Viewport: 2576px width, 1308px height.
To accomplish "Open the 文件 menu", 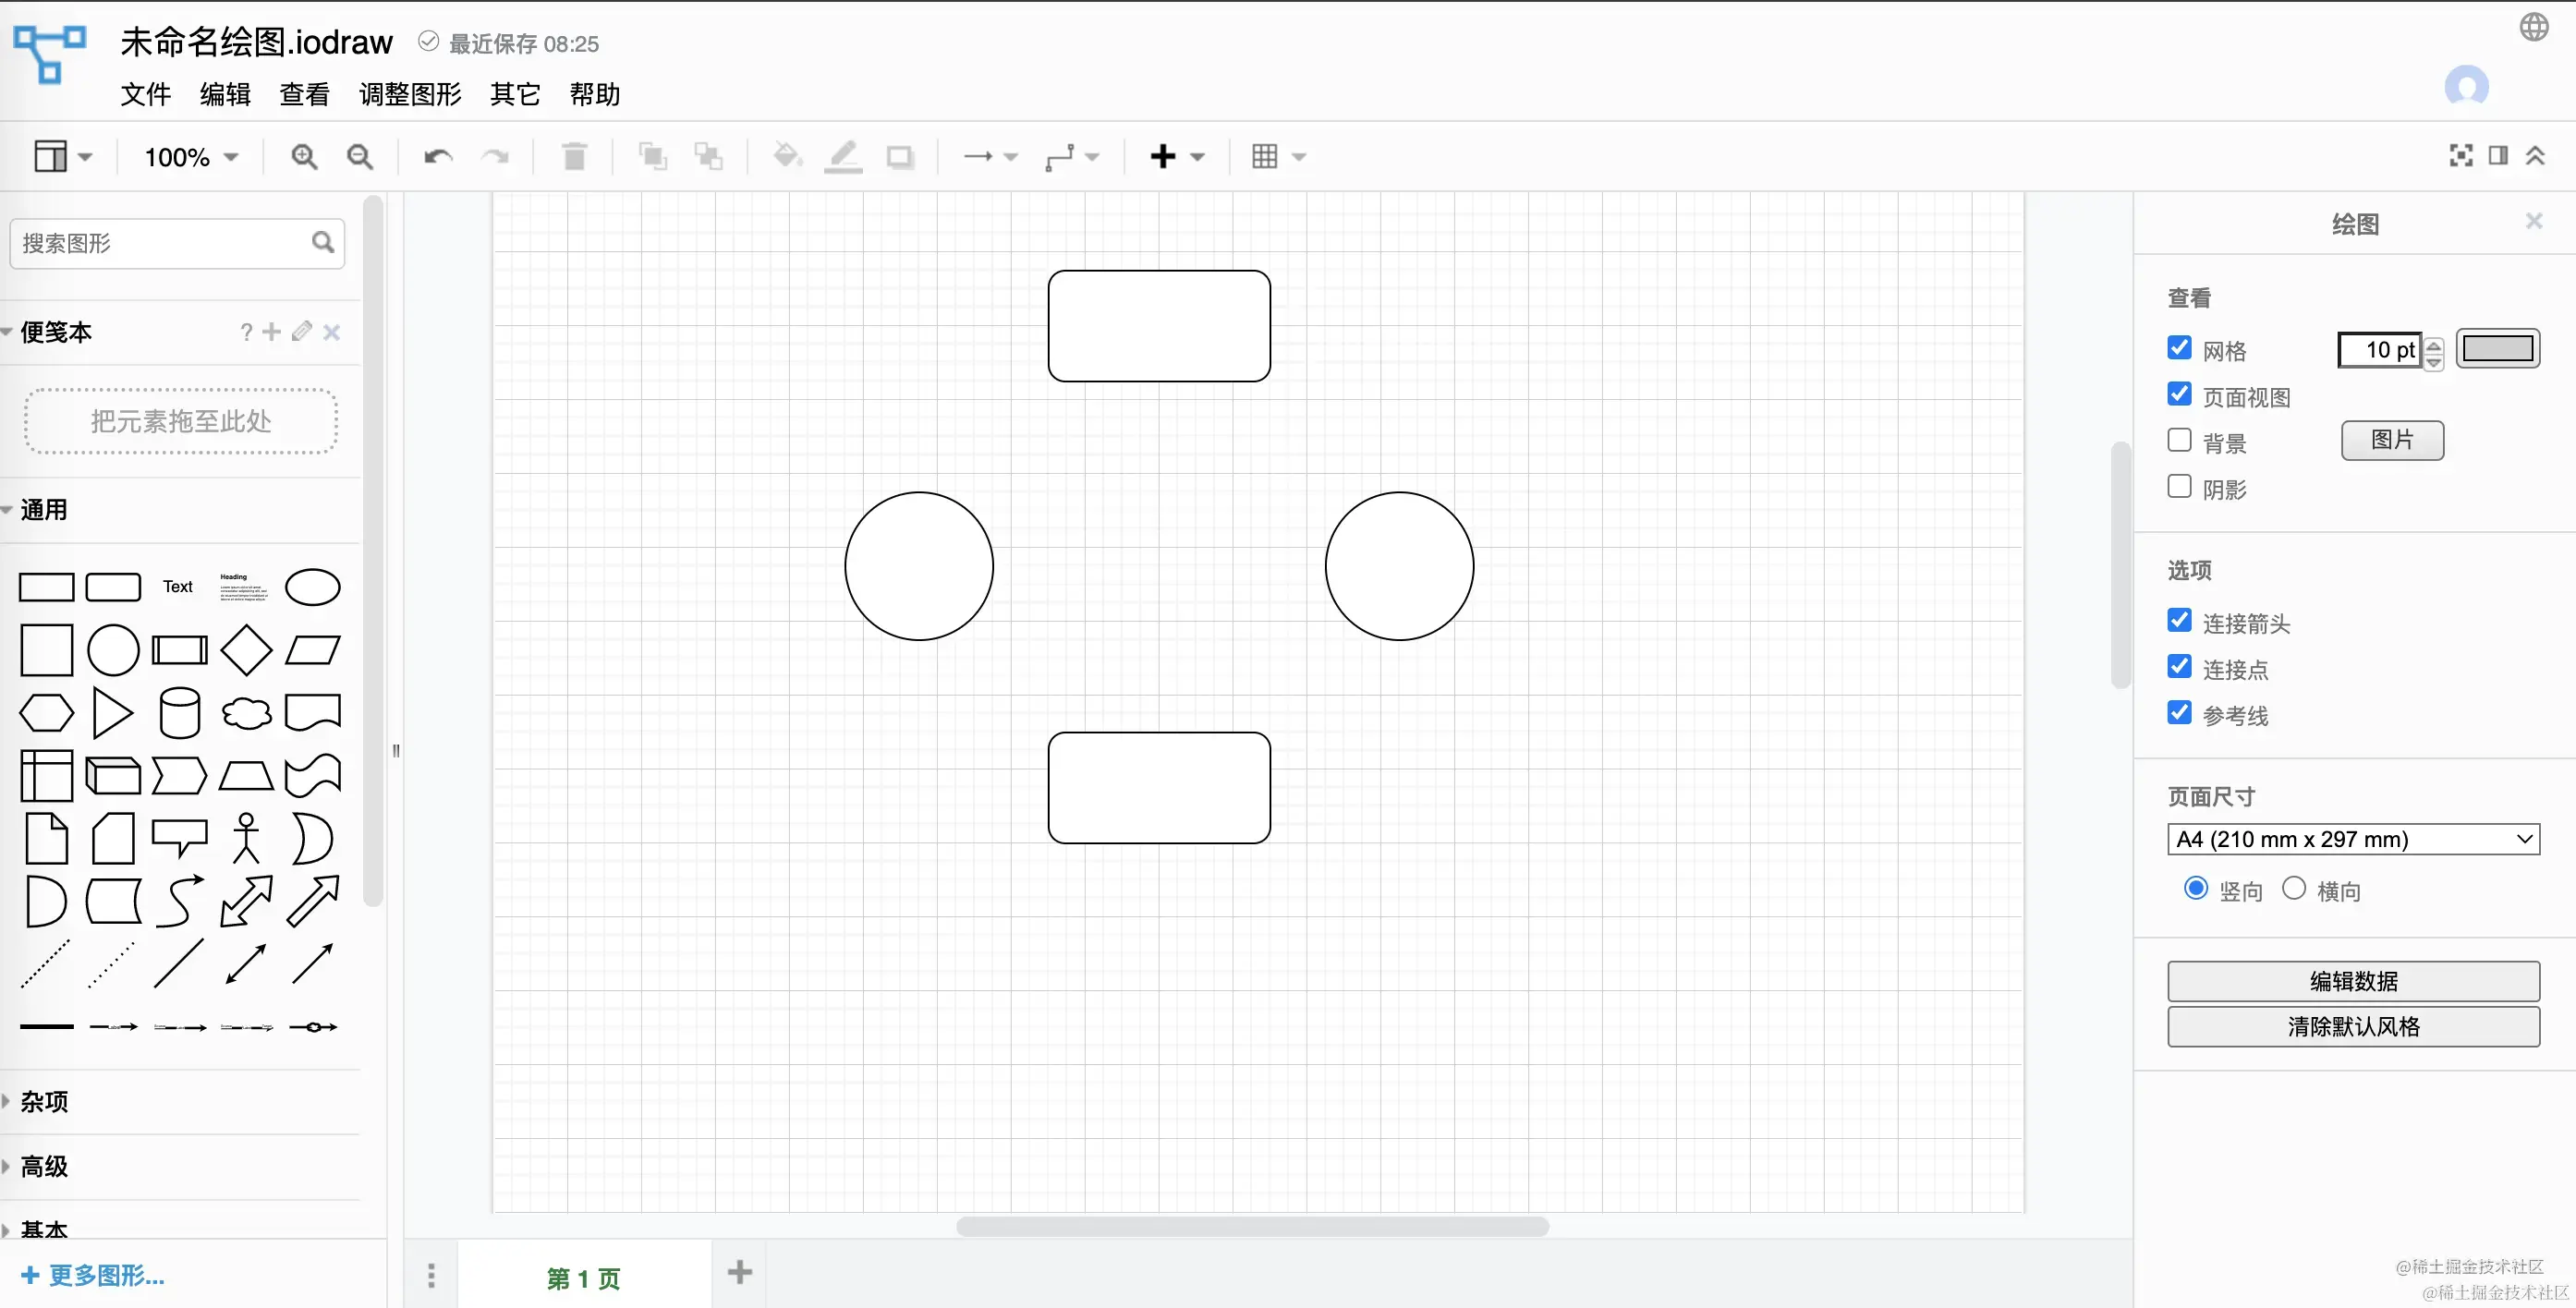I will click(146, 94).
